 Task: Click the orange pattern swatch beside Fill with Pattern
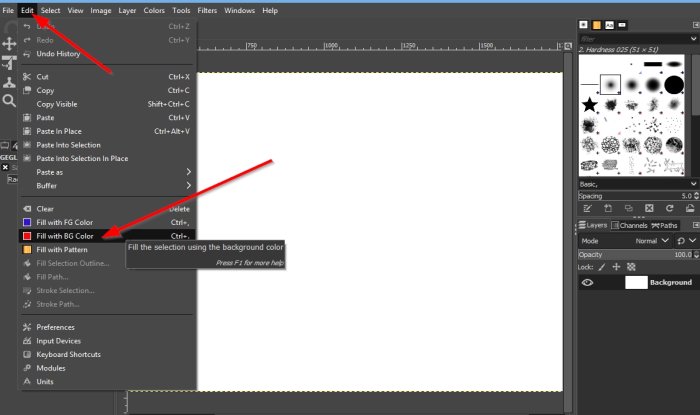pos(27,249)
